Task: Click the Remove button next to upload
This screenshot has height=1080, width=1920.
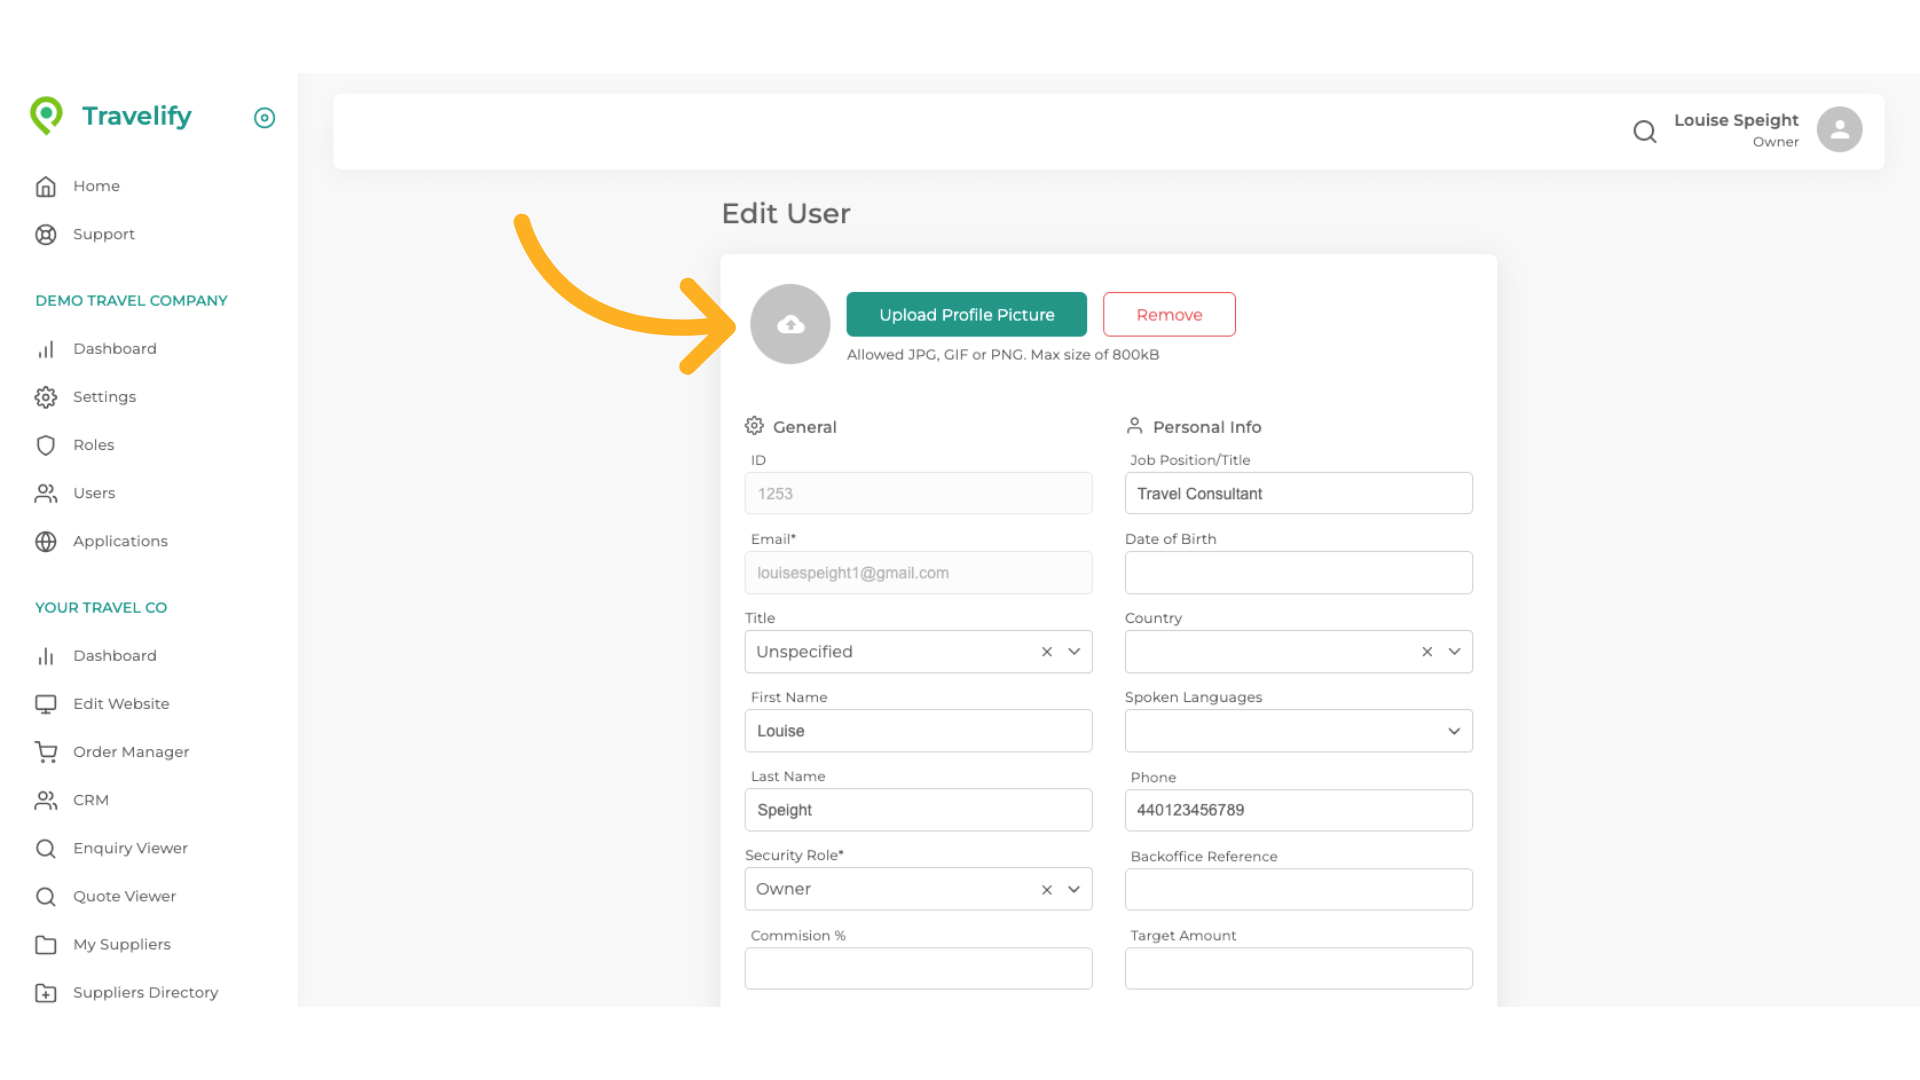Action: pyautogui.click(x=1168, y=314)
